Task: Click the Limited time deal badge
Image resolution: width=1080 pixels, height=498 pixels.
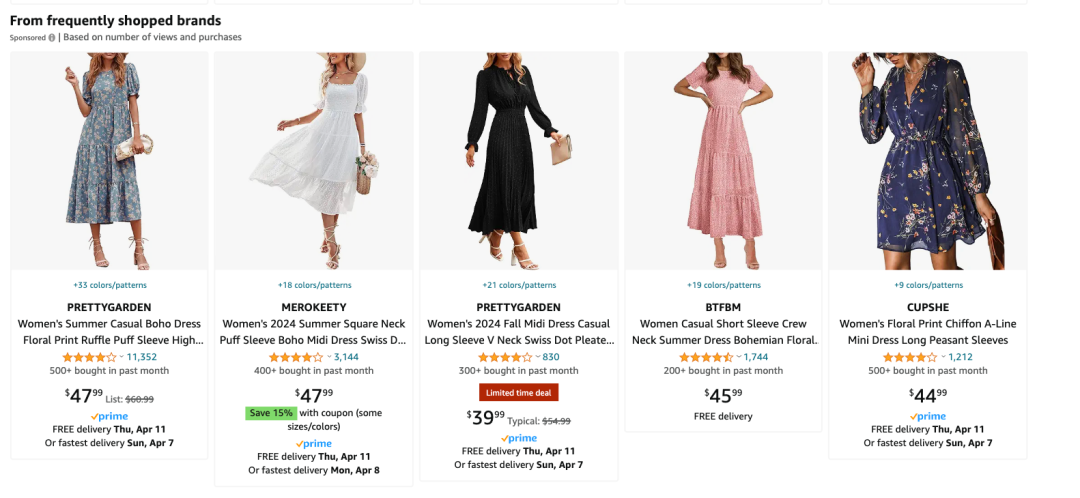Action: click(518, 392)
